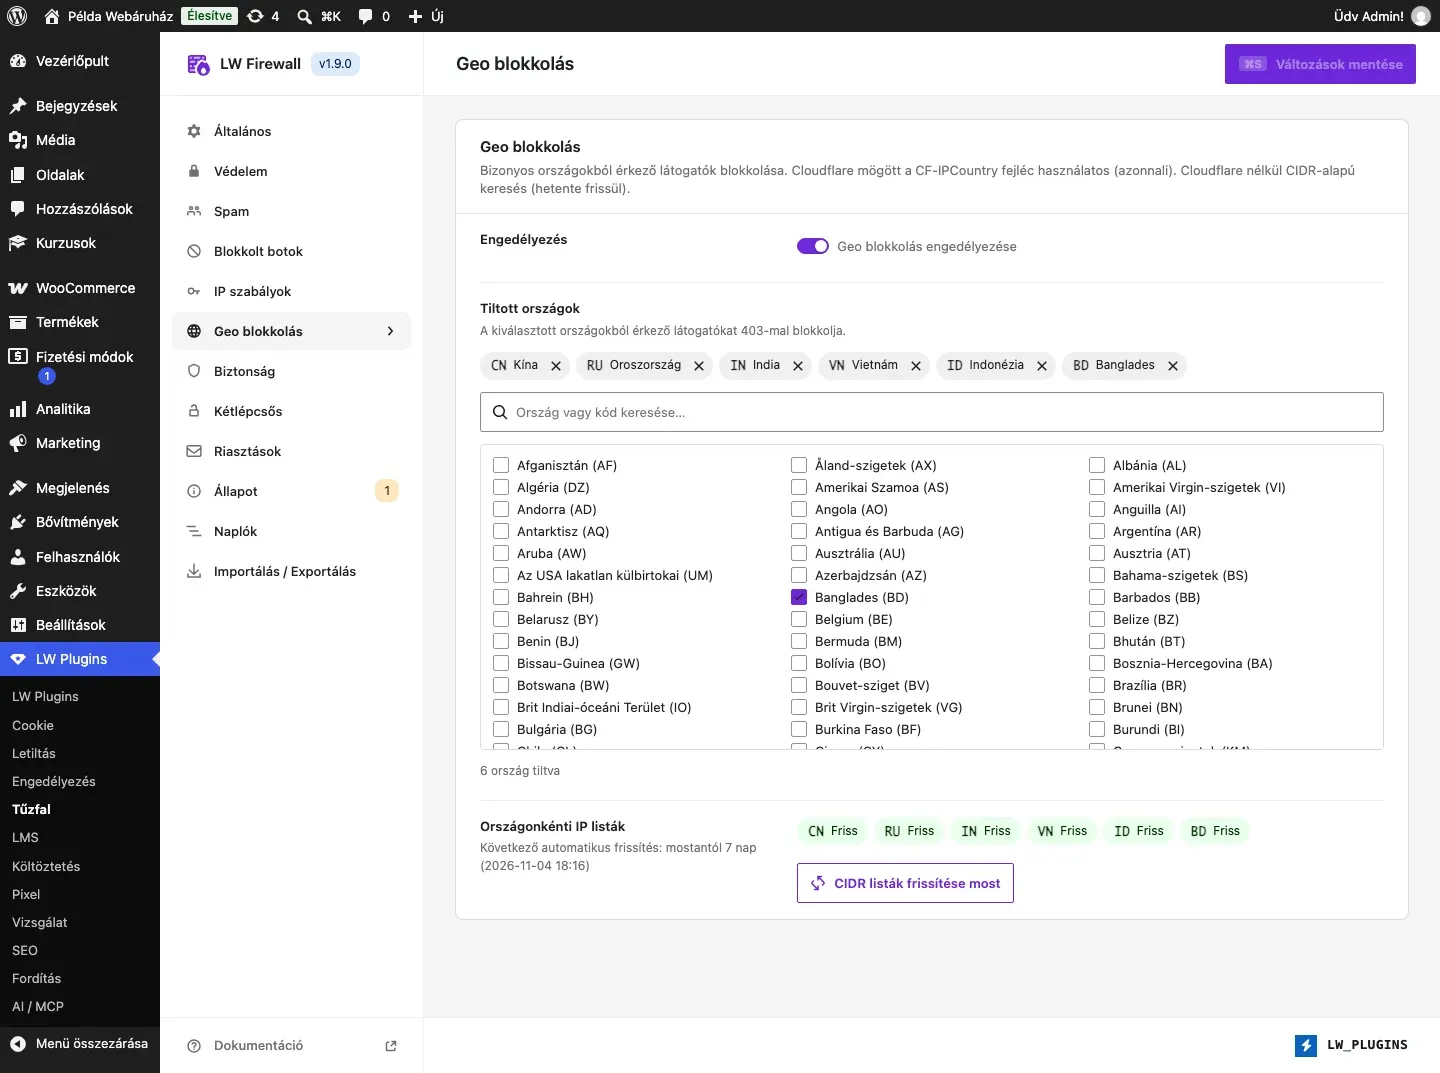This screenshot has height=1073, width=1440.
Task: Click the Menü összezárása collapse icon
Action: coord(18,1043)
